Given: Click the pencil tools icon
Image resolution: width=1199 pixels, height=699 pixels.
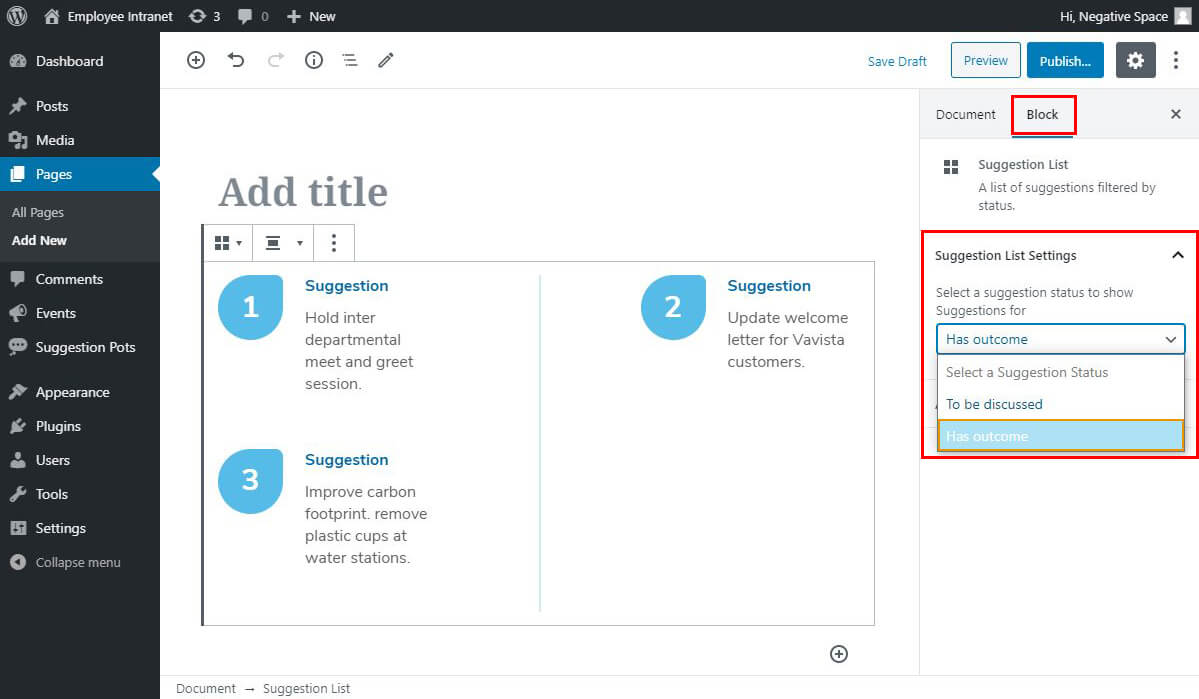Looking at the screenshot, I should (386, 60).
